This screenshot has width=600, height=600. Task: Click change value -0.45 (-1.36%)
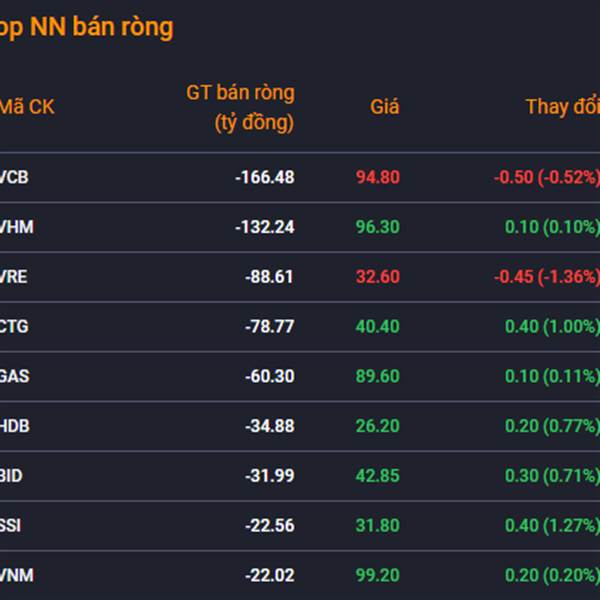click(547, 277)
